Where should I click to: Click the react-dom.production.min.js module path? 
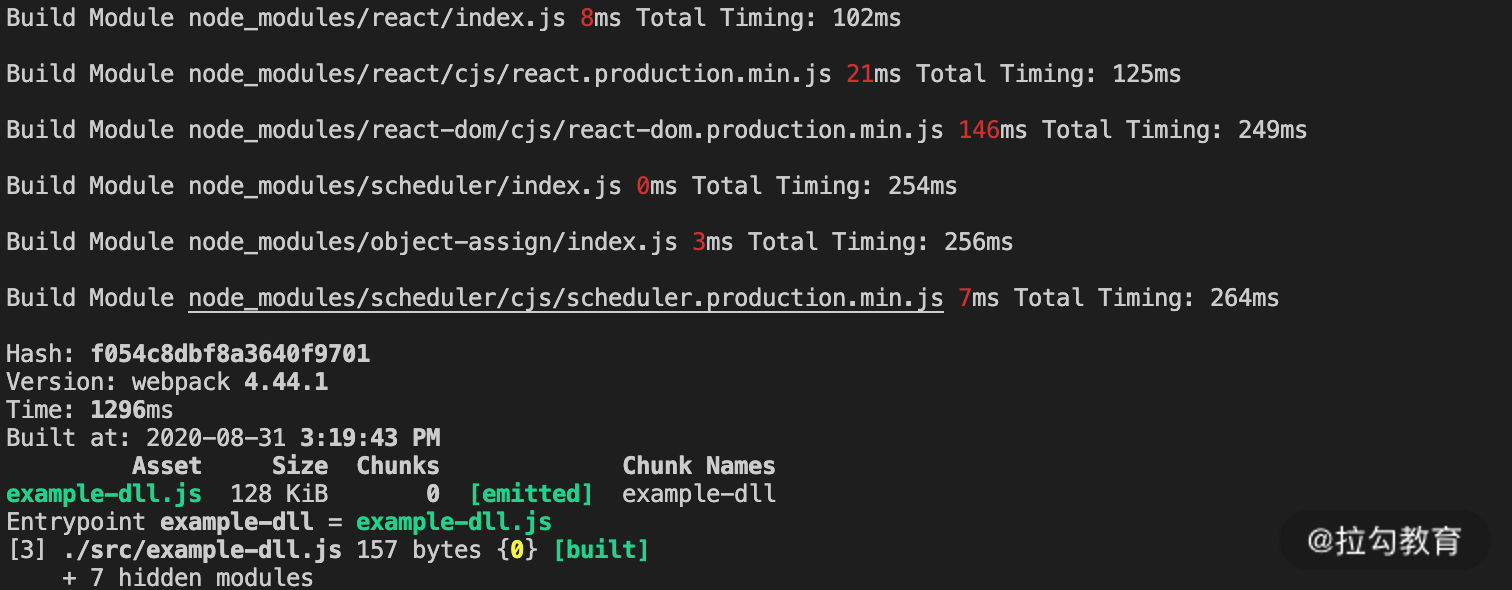click(565, 130)
